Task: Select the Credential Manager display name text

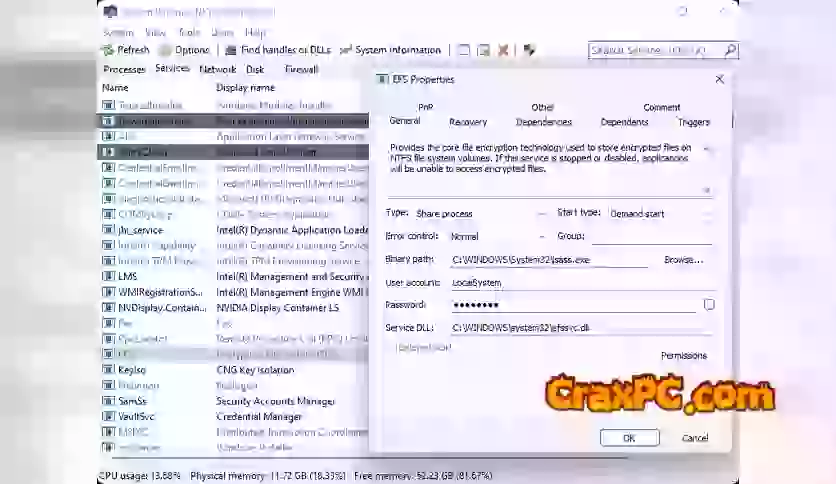Action: click(x=259, y=416)
